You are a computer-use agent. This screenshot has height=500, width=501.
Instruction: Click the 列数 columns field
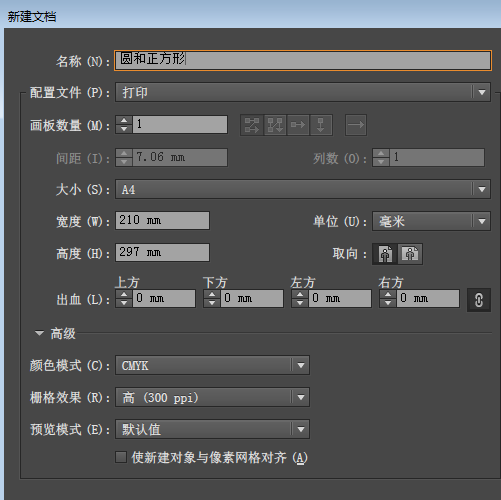click(x=437, y=157)
